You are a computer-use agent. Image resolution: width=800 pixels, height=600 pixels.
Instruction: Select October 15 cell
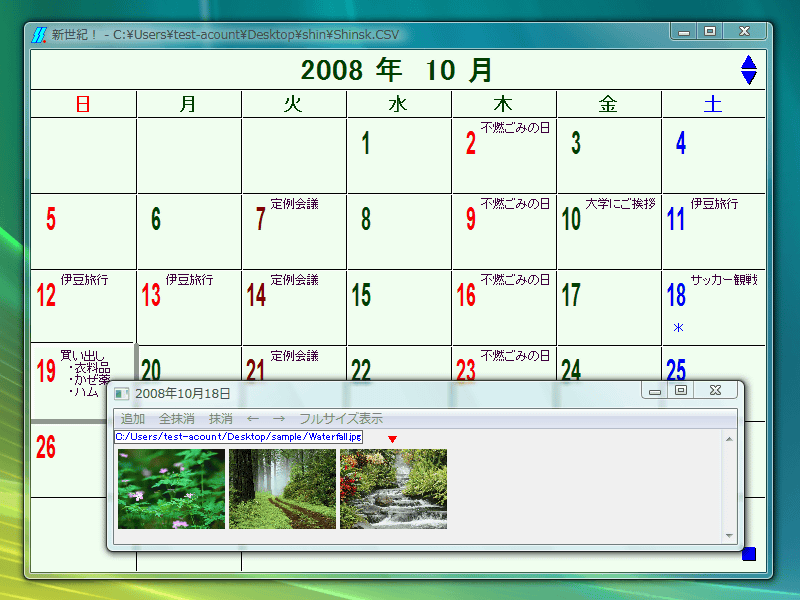pos(399,308)
